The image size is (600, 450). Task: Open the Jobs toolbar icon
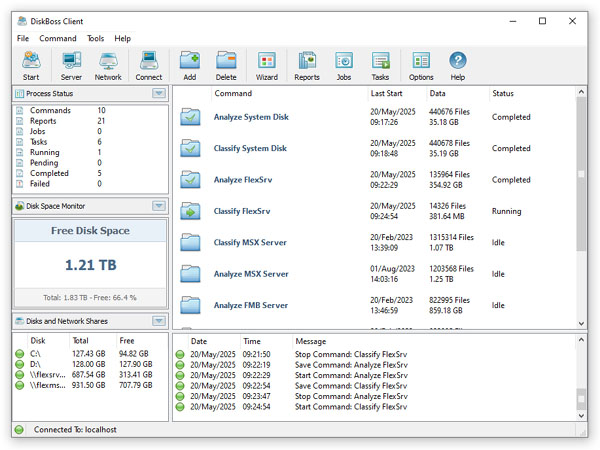[x=344, y=65]
